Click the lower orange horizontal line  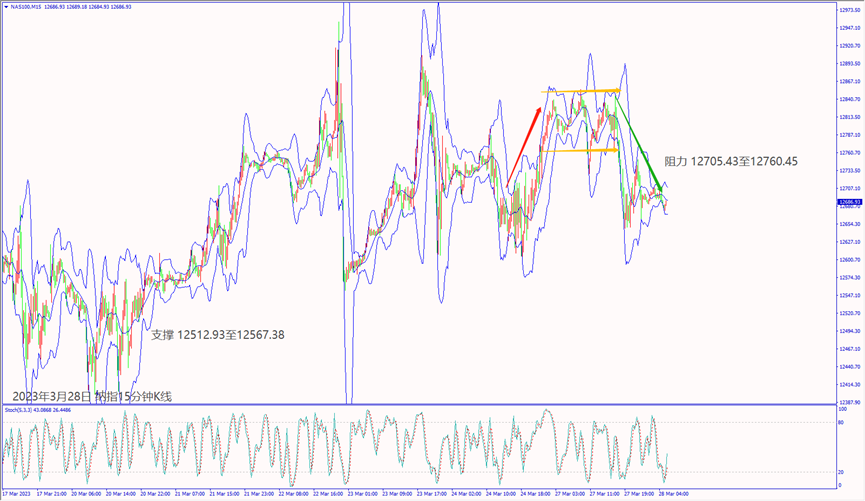coord(581,151)
